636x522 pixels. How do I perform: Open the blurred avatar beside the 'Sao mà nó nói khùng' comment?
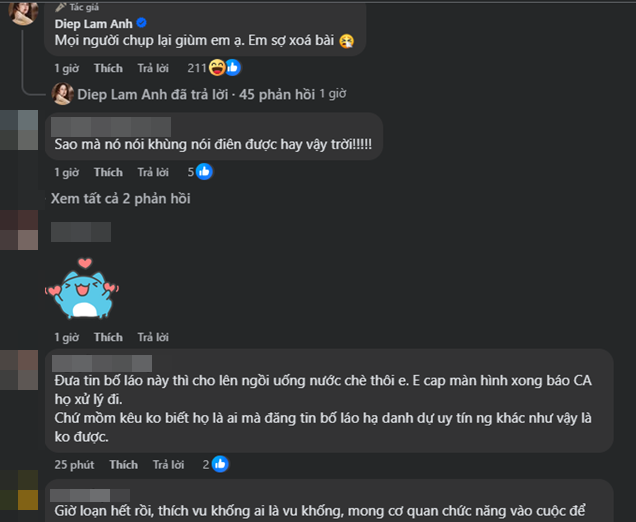click(x=19, y=130)
